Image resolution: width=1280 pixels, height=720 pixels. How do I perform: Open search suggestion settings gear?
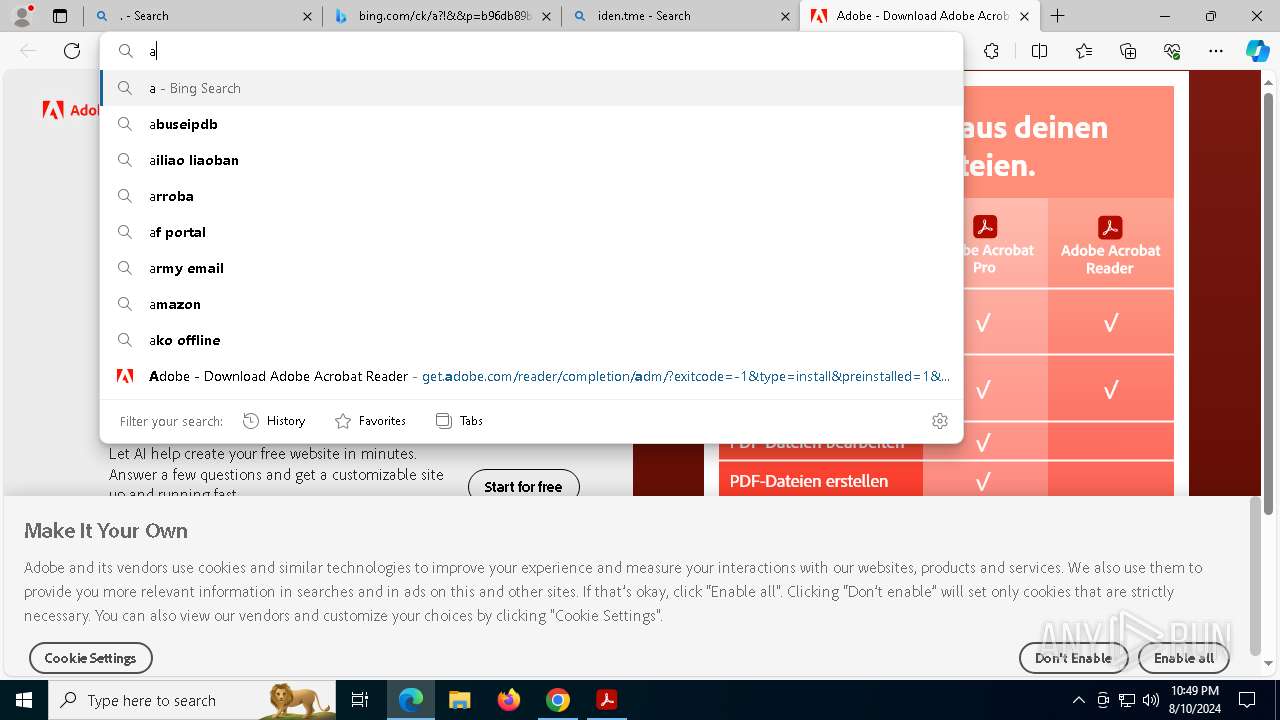pos(939,421)
